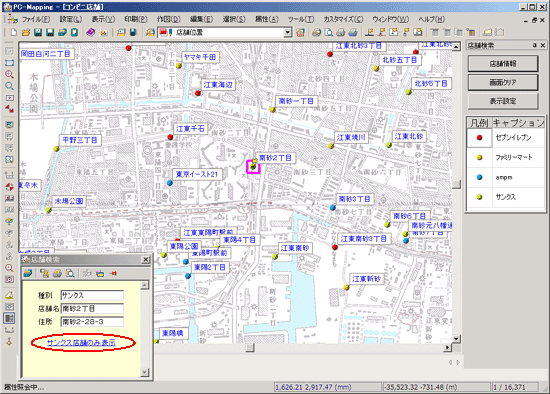Click the open folder icon in main toolbar
The height and width of the screenshot is (394, 550).
point(26,33)
